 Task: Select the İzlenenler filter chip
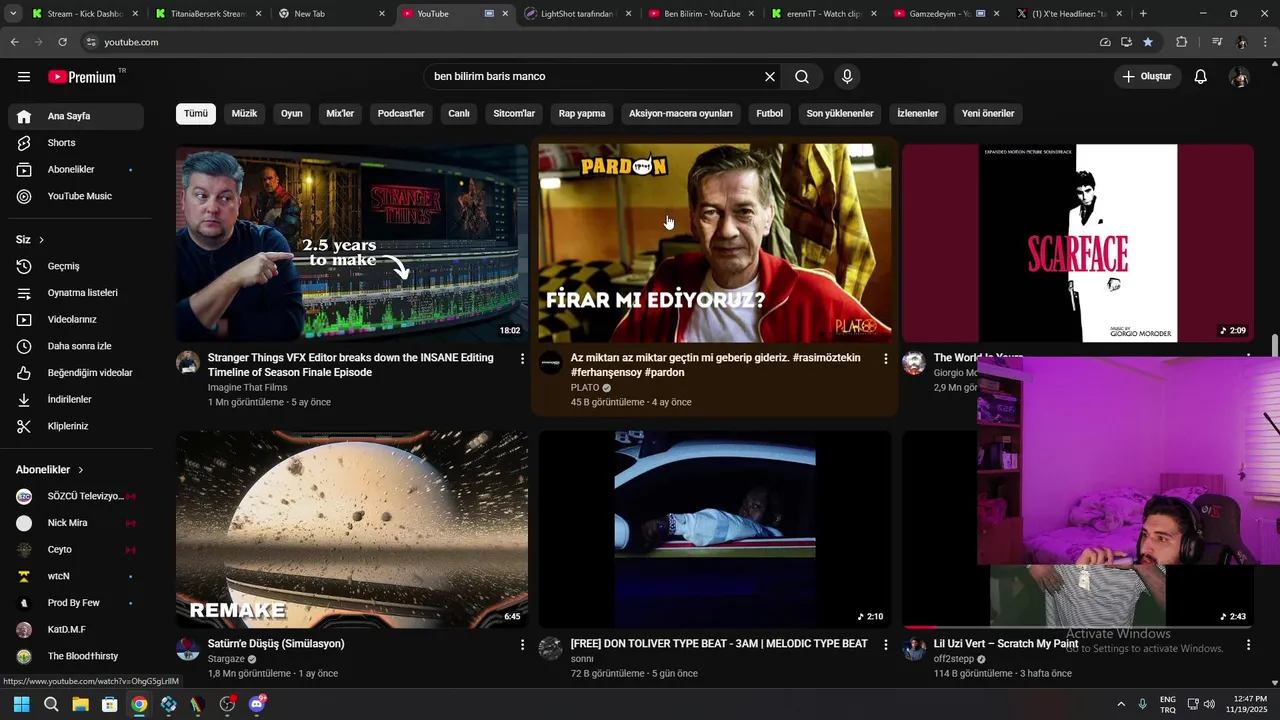coord(918,114)
